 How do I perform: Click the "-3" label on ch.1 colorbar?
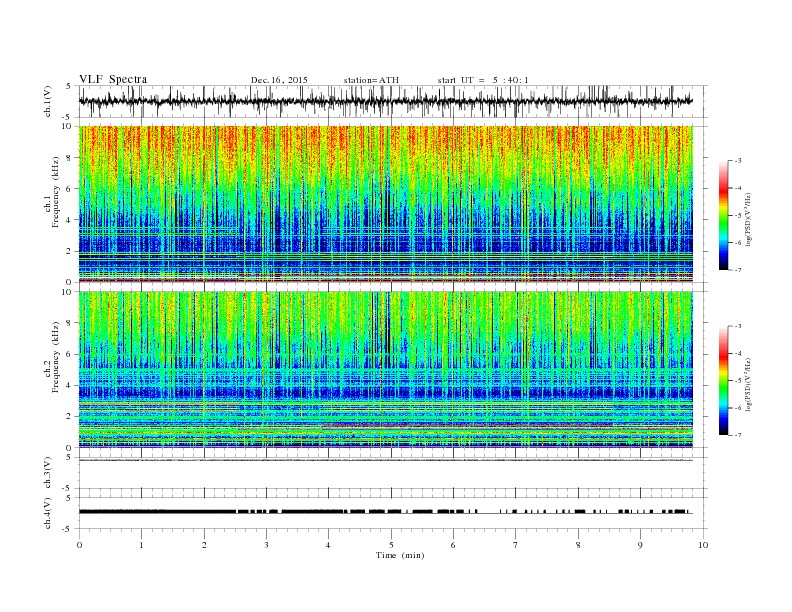[x=738, y=161]
